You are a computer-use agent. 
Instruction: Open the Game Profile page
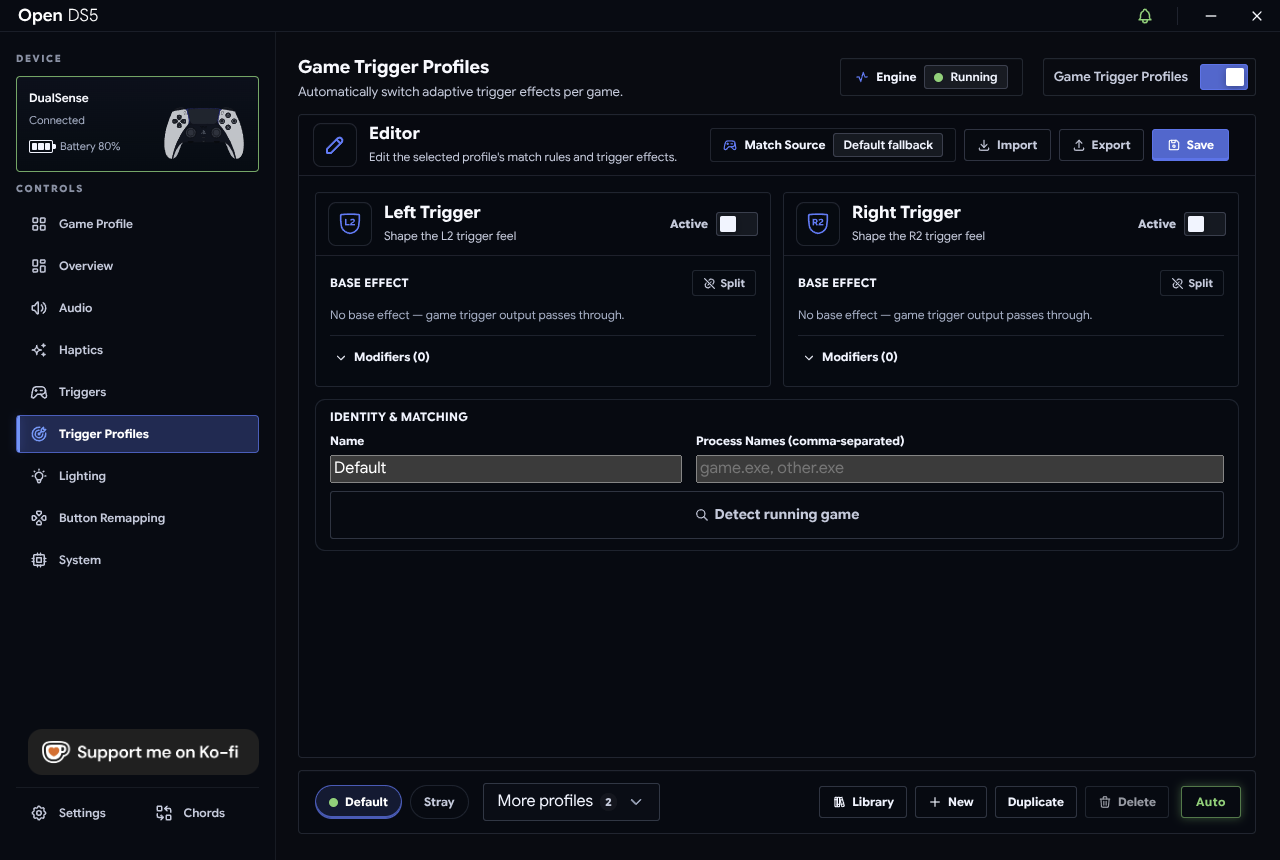coord(138,224)
